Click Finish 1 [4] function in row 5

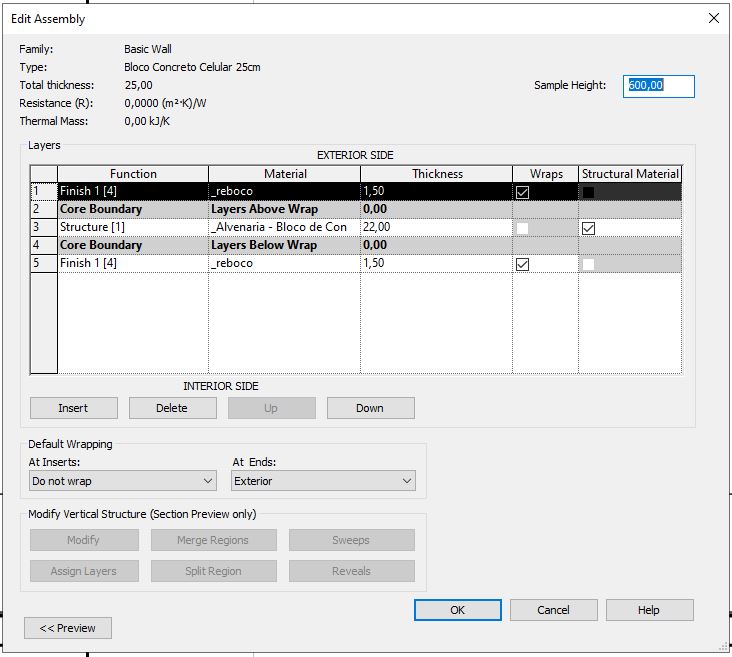[133, 263]
